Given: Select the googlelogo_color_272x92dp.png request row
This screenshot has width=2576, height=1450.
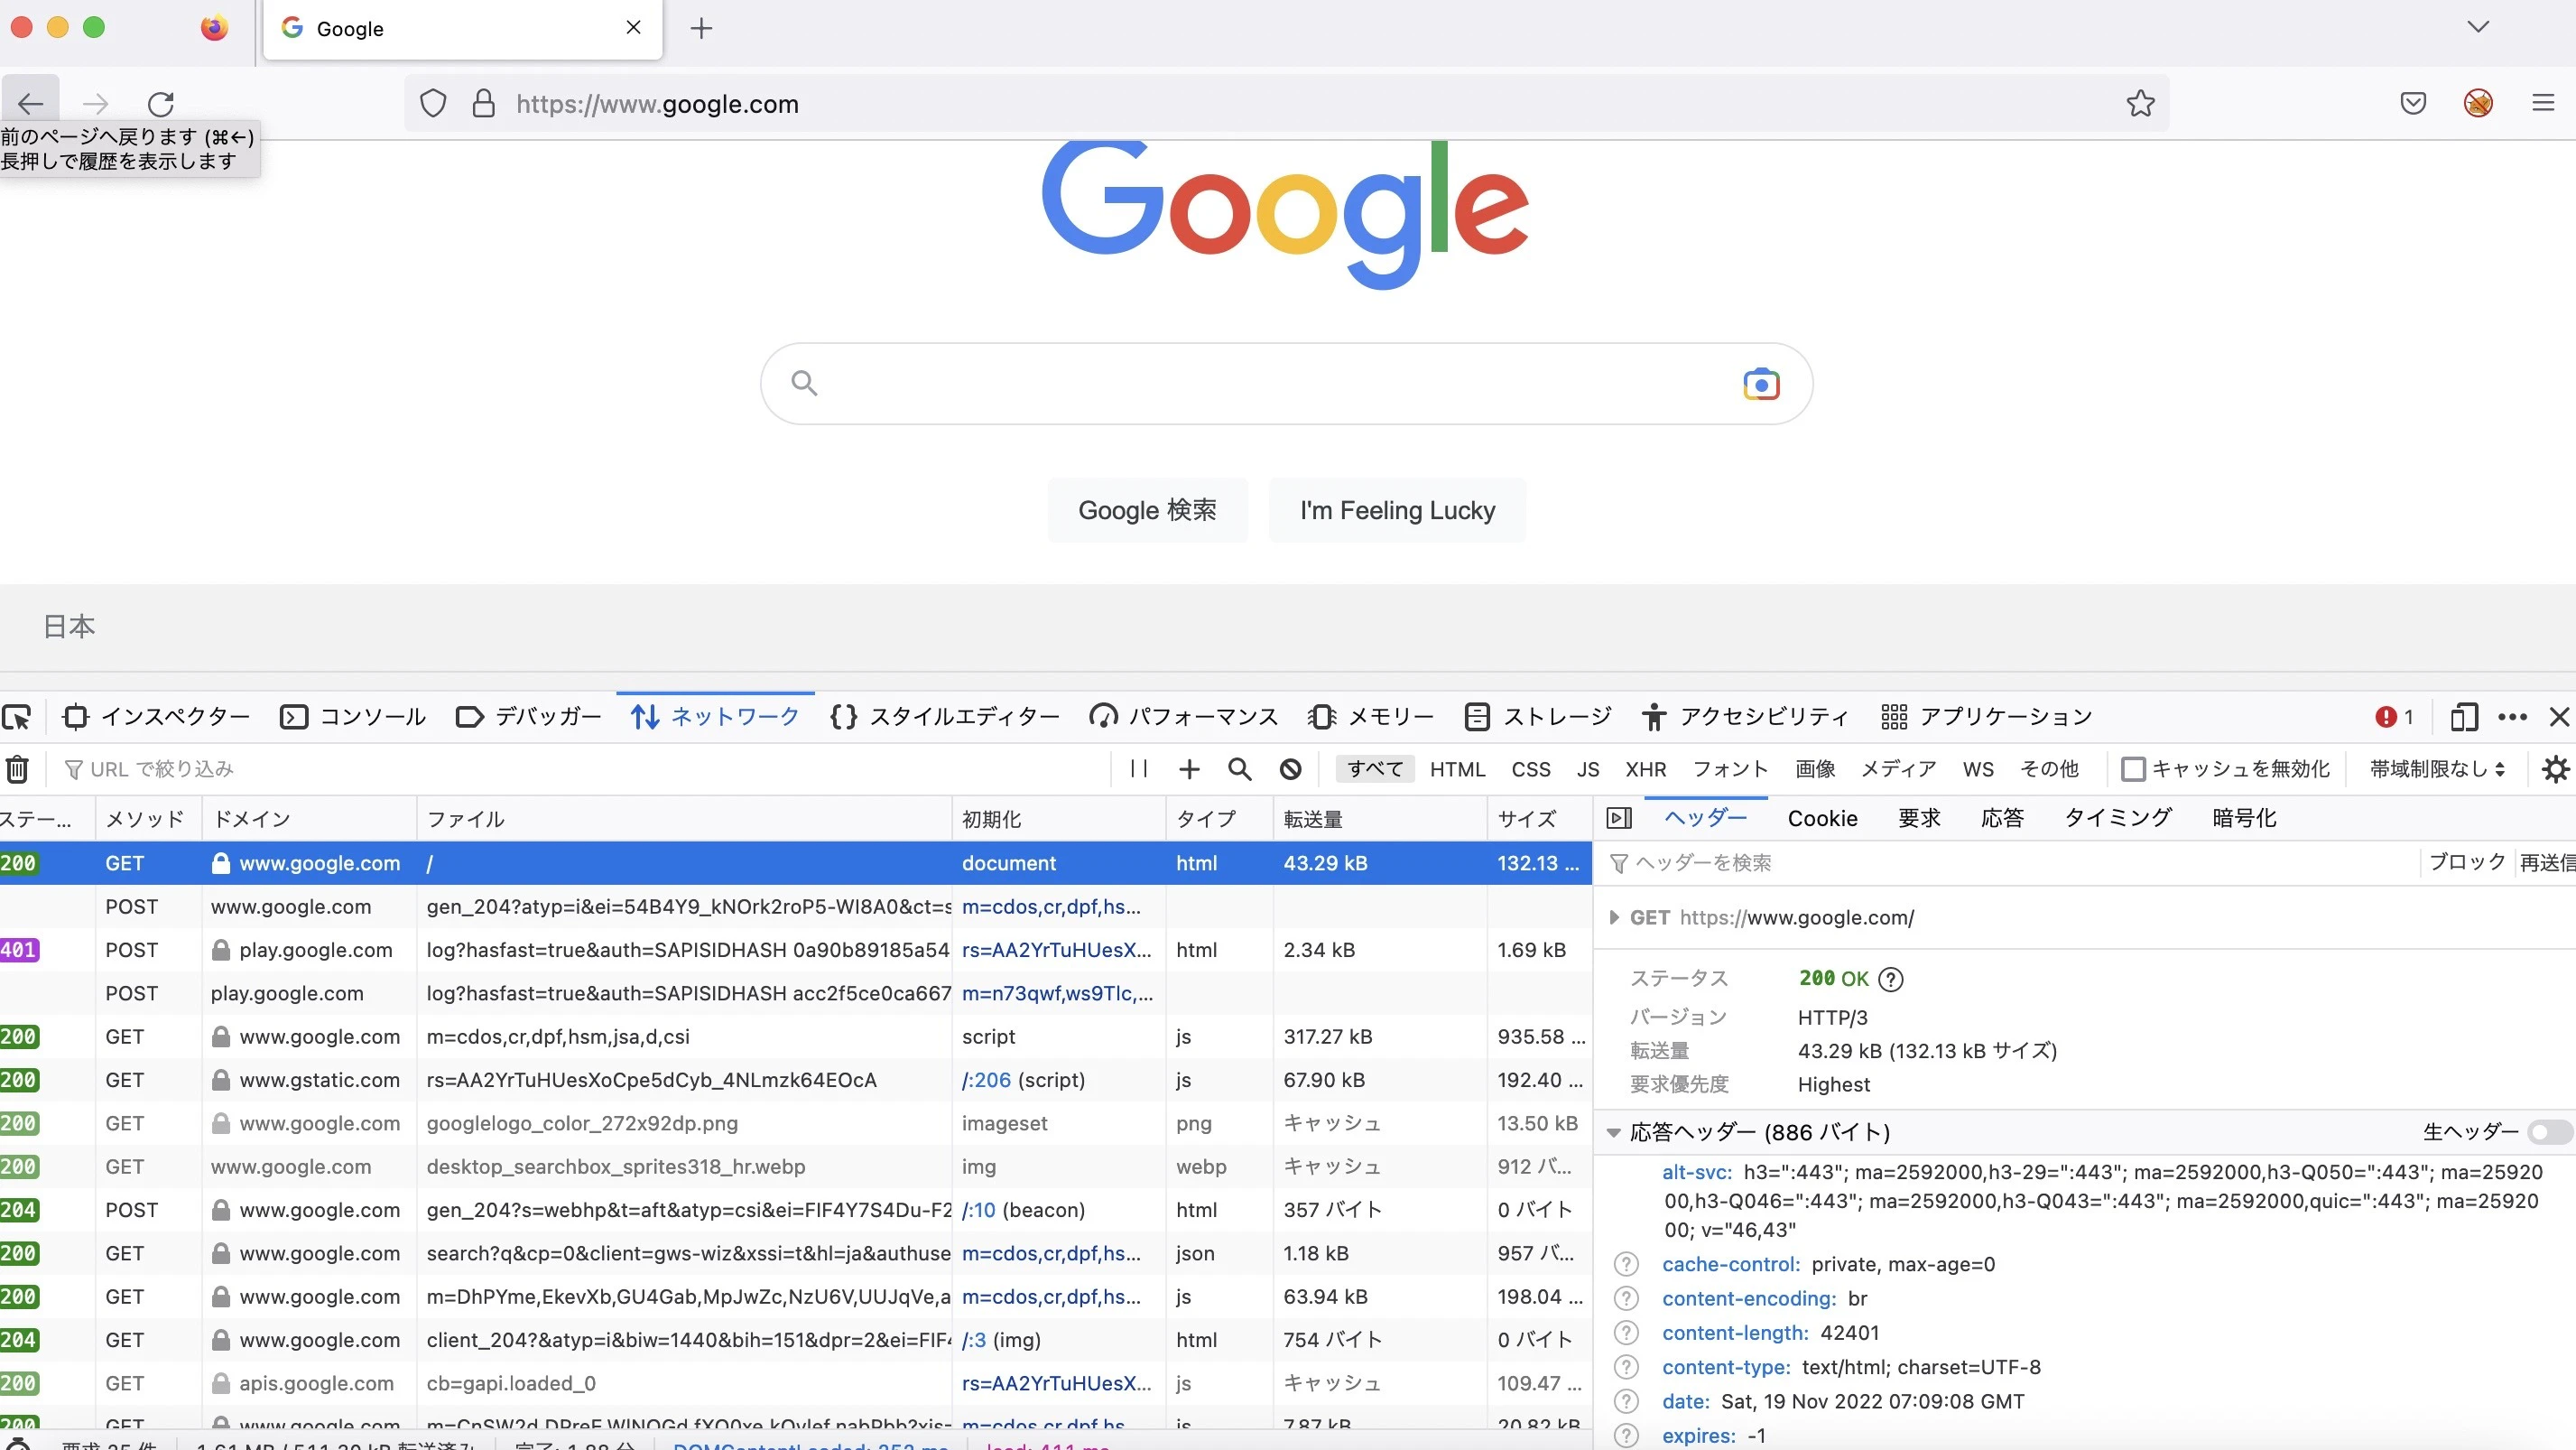Looking at the screenshot, I should 795,1123.
